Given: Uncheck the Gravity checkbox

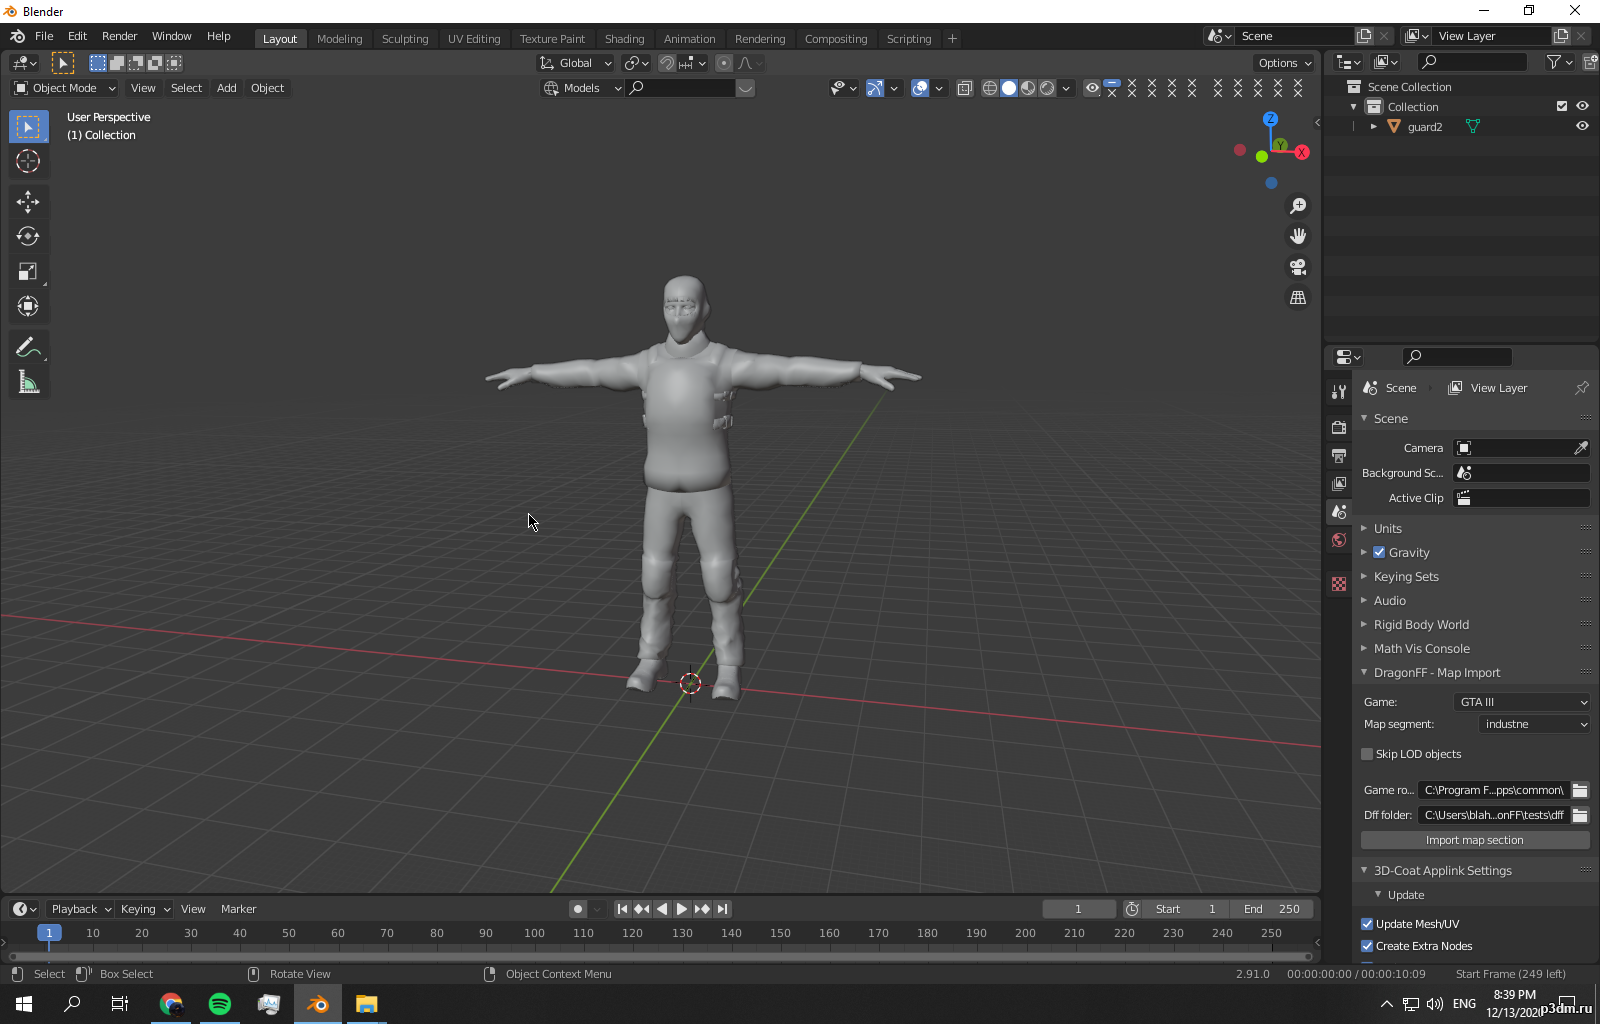Looking at the screenshot, I should point(1379,552).
